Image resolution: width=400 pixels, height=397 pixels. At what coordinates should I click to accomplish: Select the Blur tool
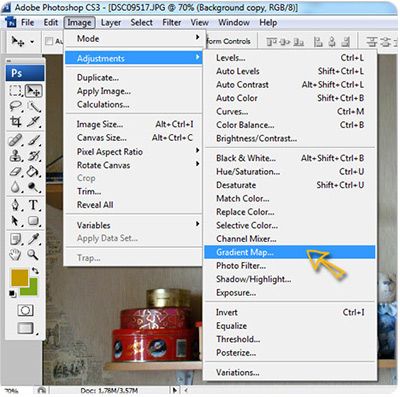15,187
